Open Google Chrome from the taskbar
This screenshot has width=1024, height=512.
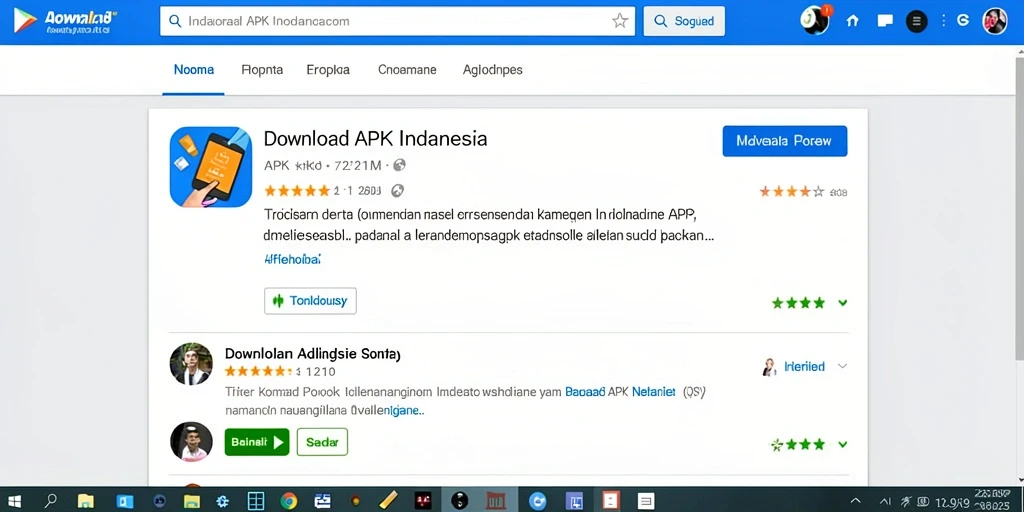289,501
